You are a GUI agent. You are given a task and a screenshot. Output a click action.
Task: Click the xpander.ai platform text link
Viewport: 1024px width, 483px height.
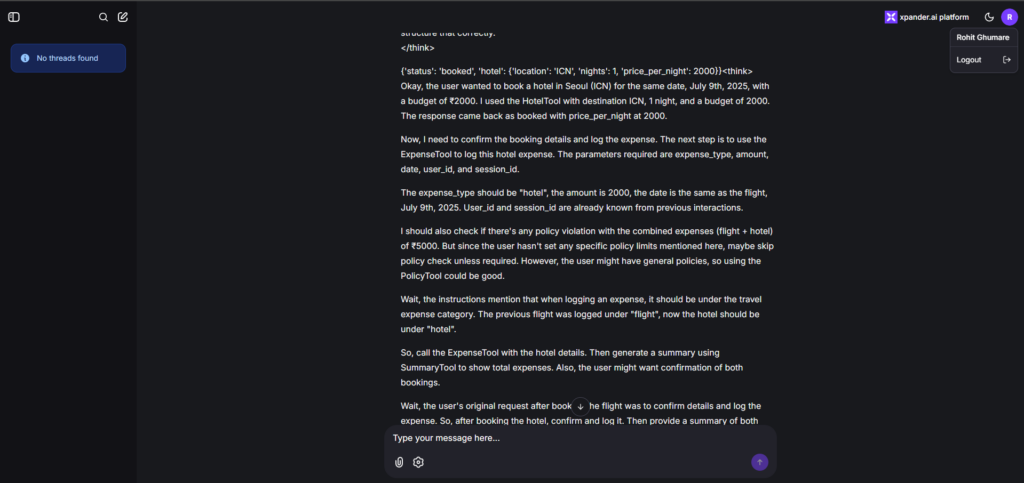[934, 17]
